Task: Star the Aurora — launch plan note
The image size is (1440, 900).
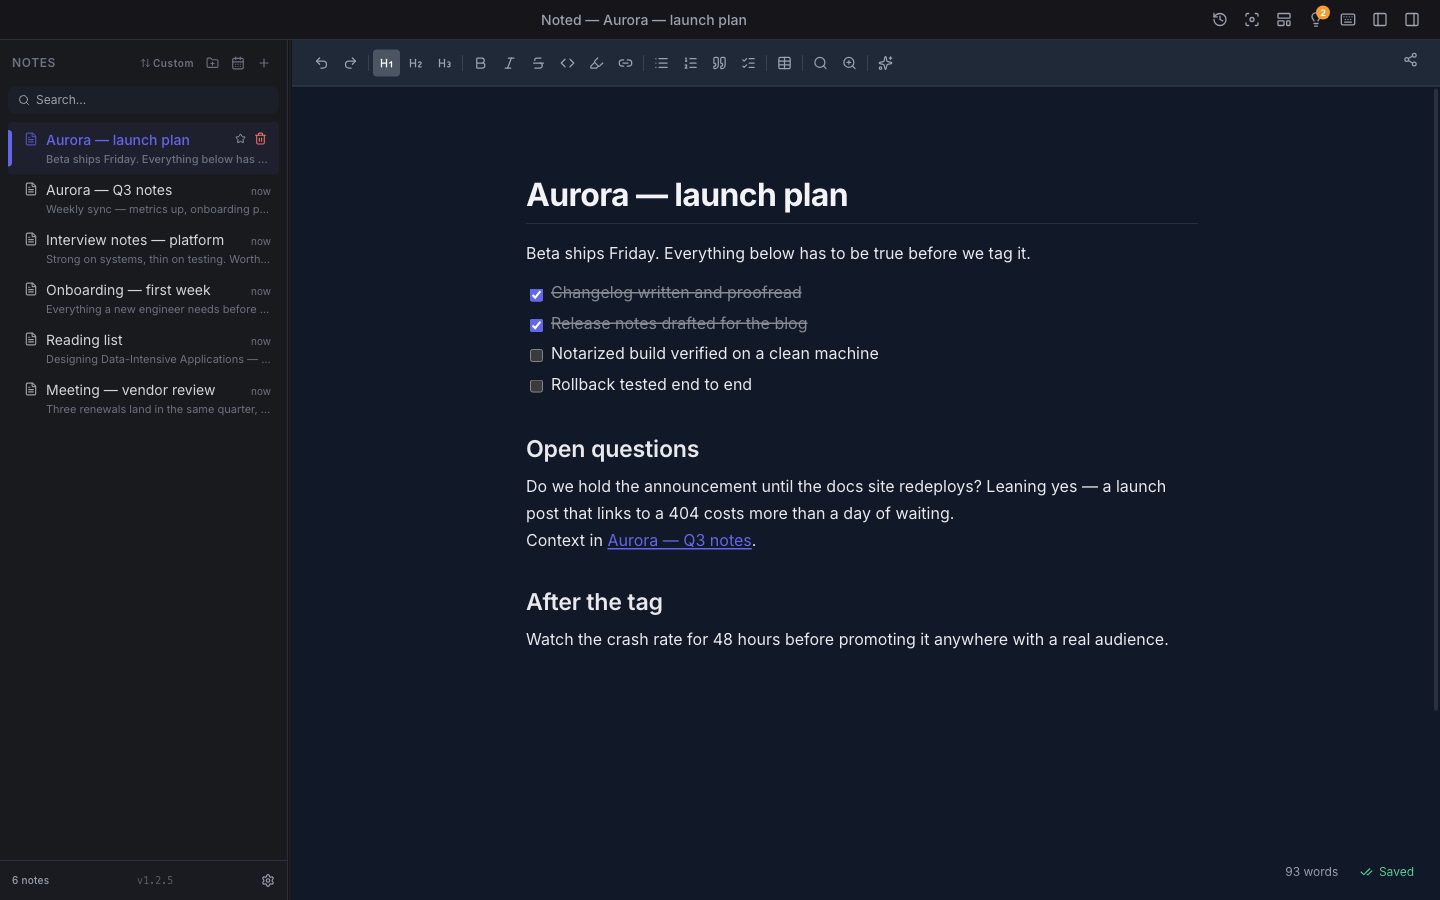Action: (x=240, y=139)
